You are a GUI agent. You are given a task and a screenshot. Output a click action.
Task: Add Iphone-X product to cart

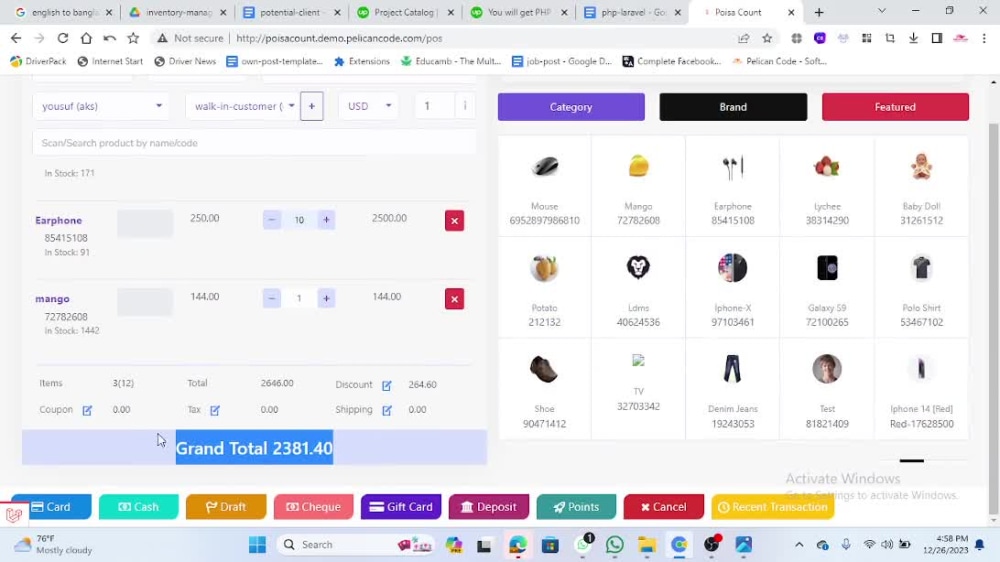click(x=733, y=288)
